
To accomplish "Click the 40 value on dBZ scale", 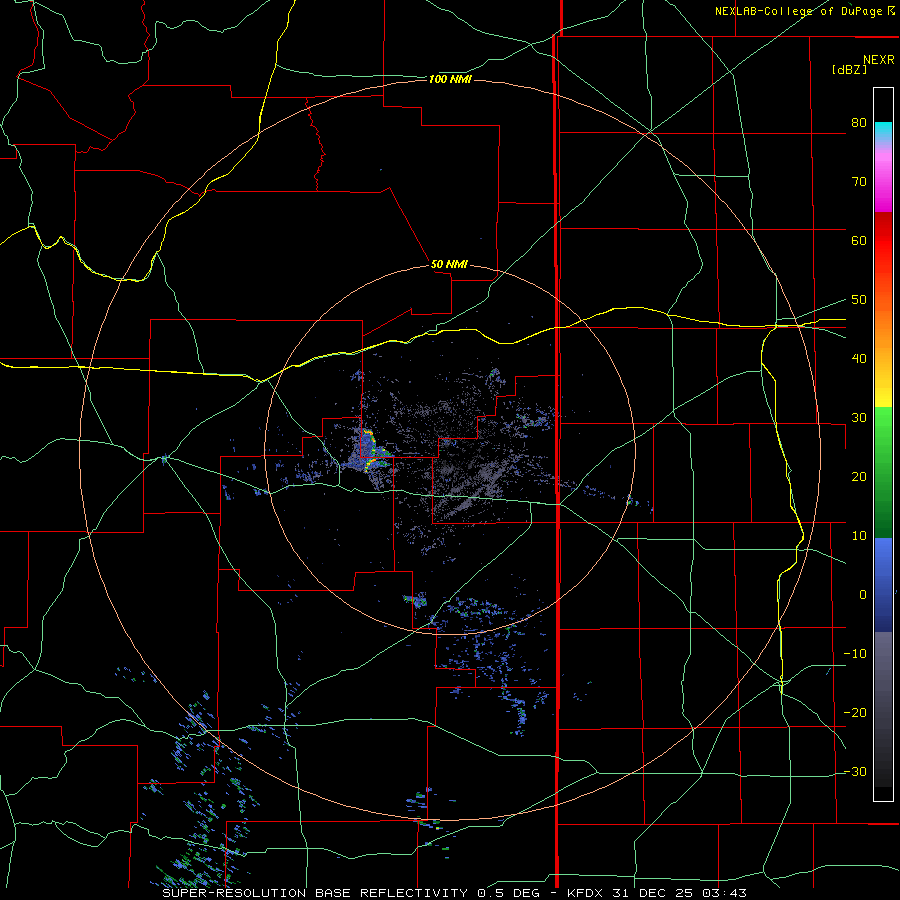I will click(x=859, y=359).
